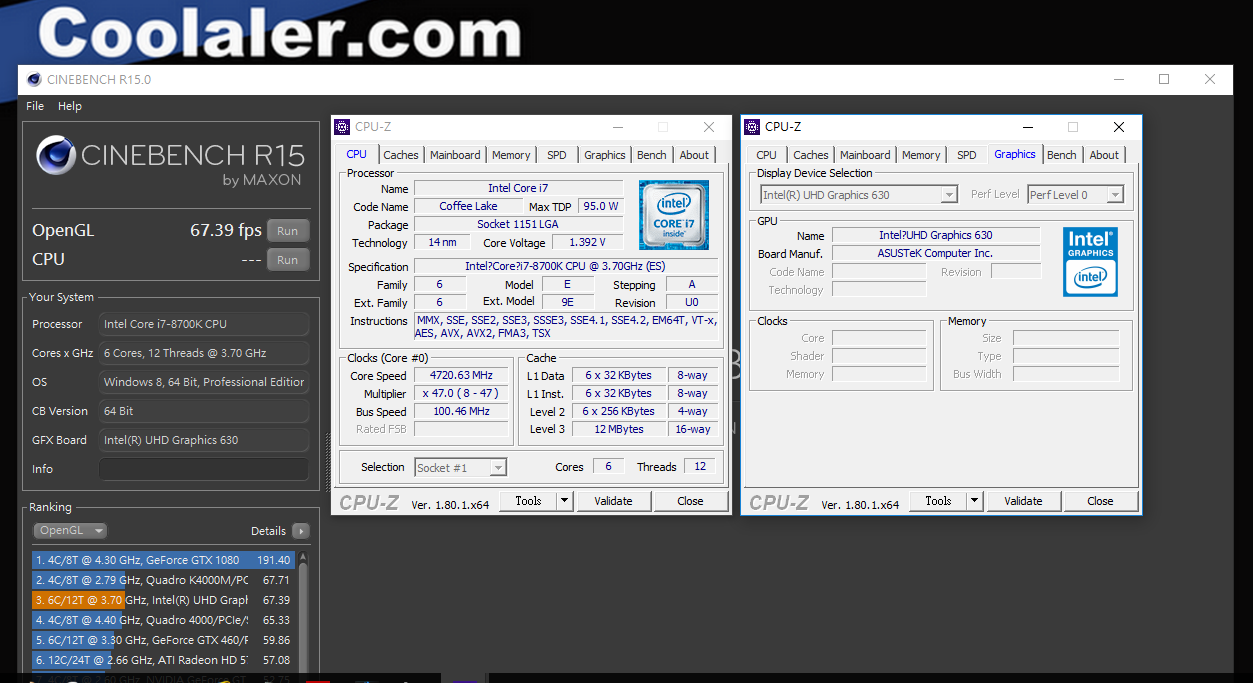Switch to Caches tab in left CPU-Z window
Viewport: 1253px width, 683px height.
(x=401, y=155)
